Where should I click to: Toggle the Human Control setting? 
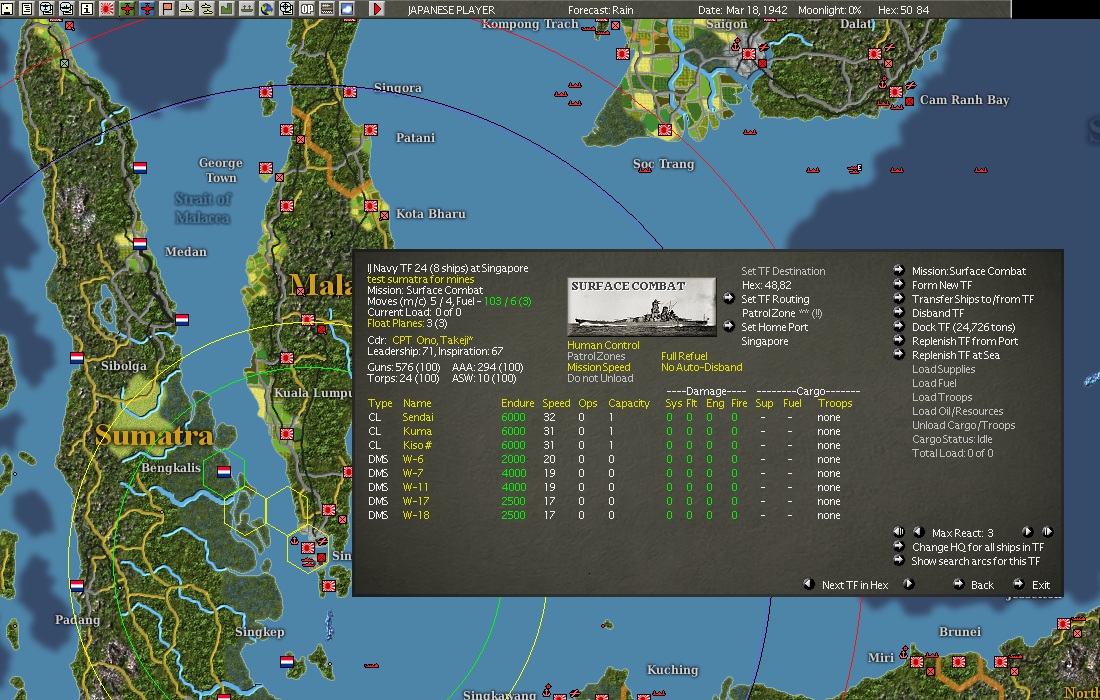click(603, 345)
